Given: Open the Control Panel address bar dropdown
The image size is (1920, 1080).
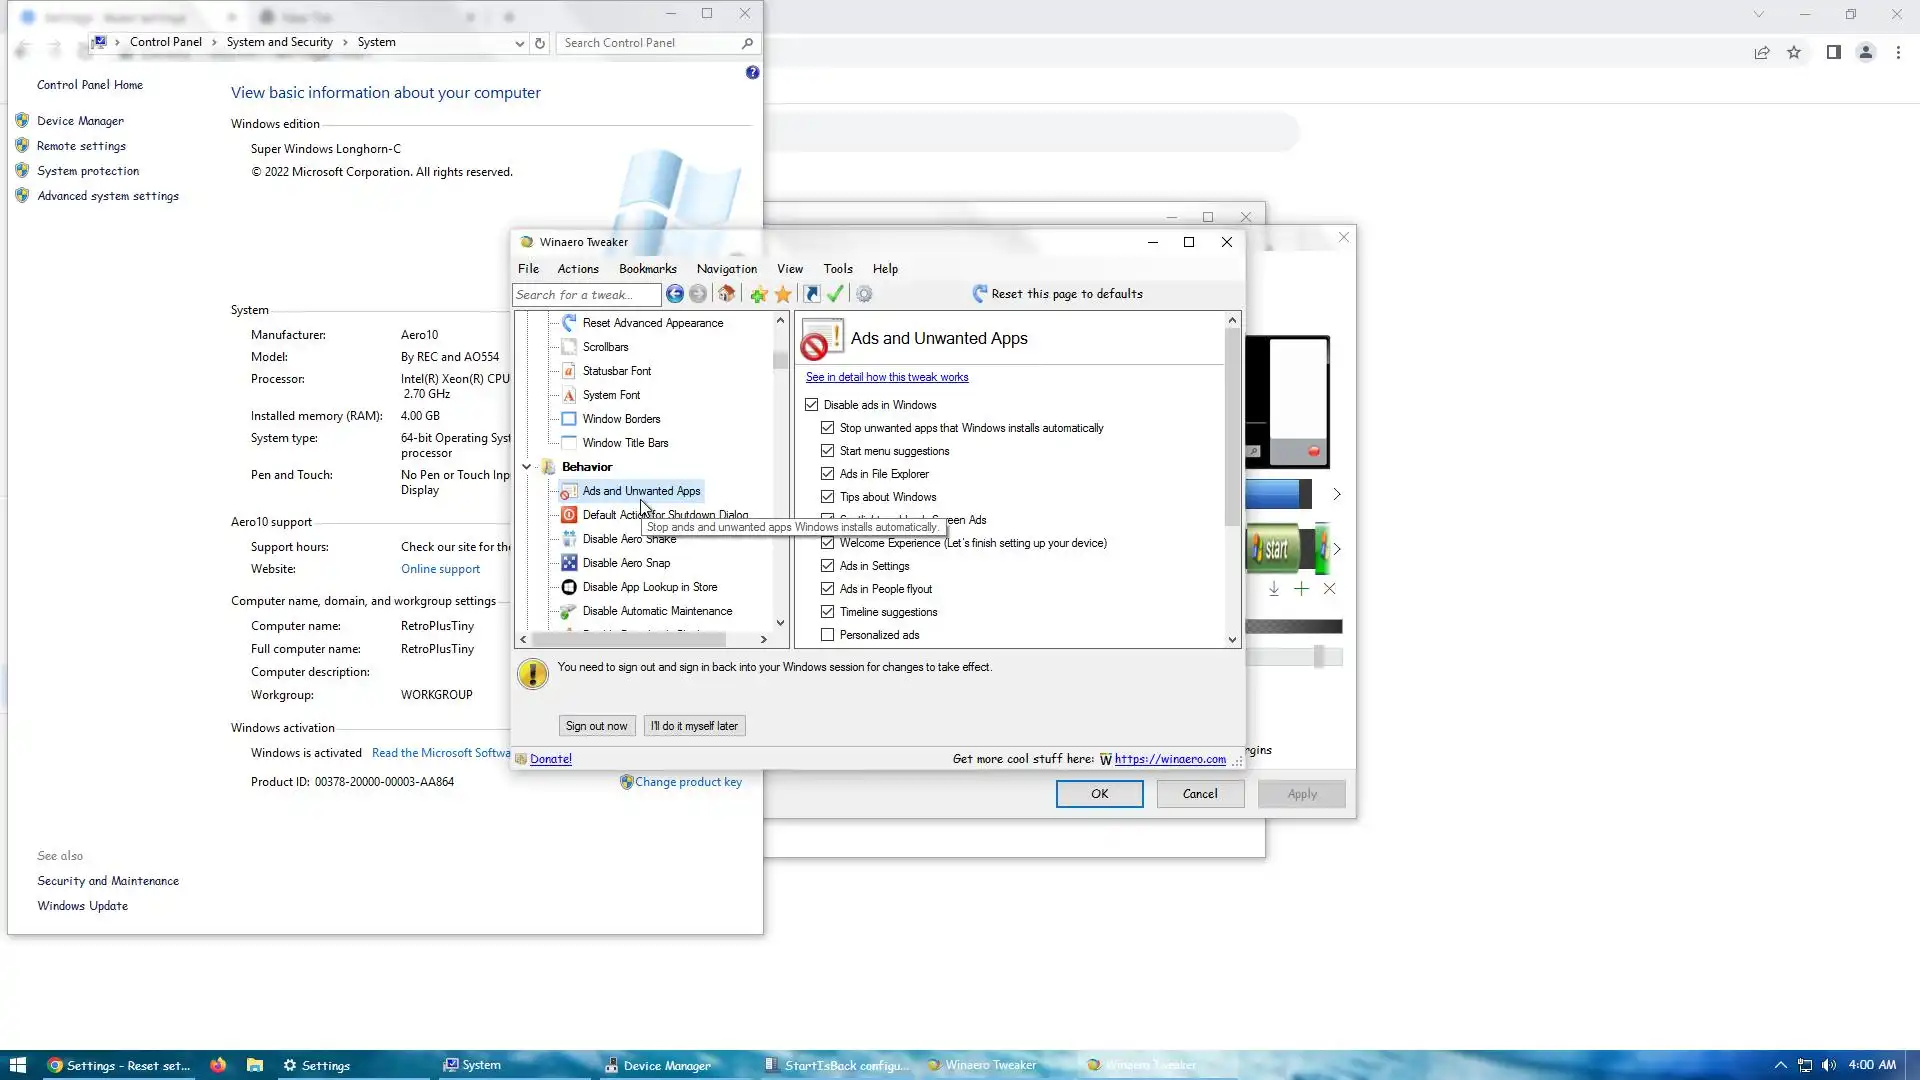Looking at the screenshot, I should [x=519, y=43].
